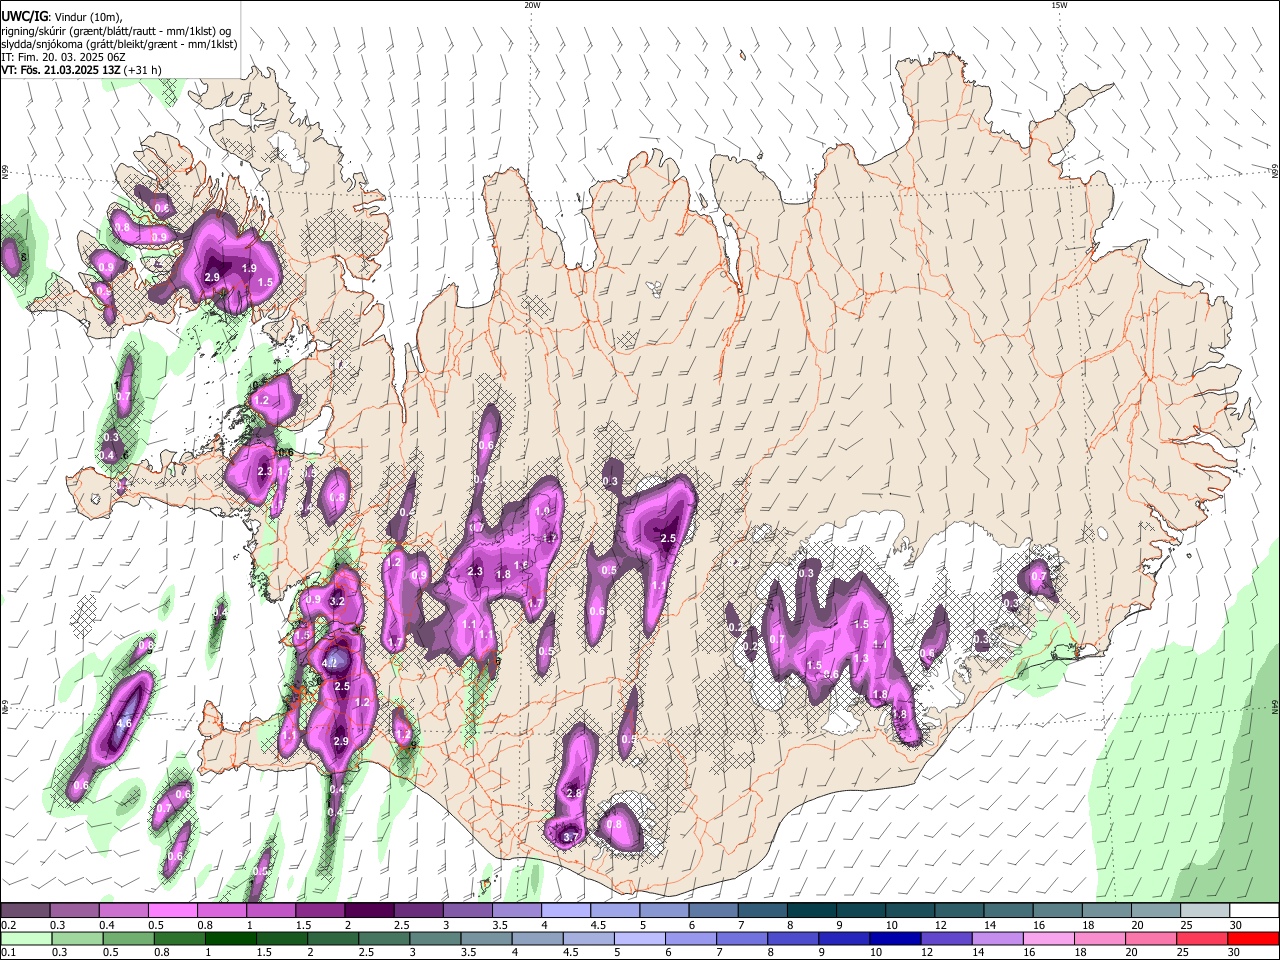Pick the lavender snow swatch between 4 and 4.5
Image resolution: width=1280 pixels, height=960 pixels.
(564, 910)
